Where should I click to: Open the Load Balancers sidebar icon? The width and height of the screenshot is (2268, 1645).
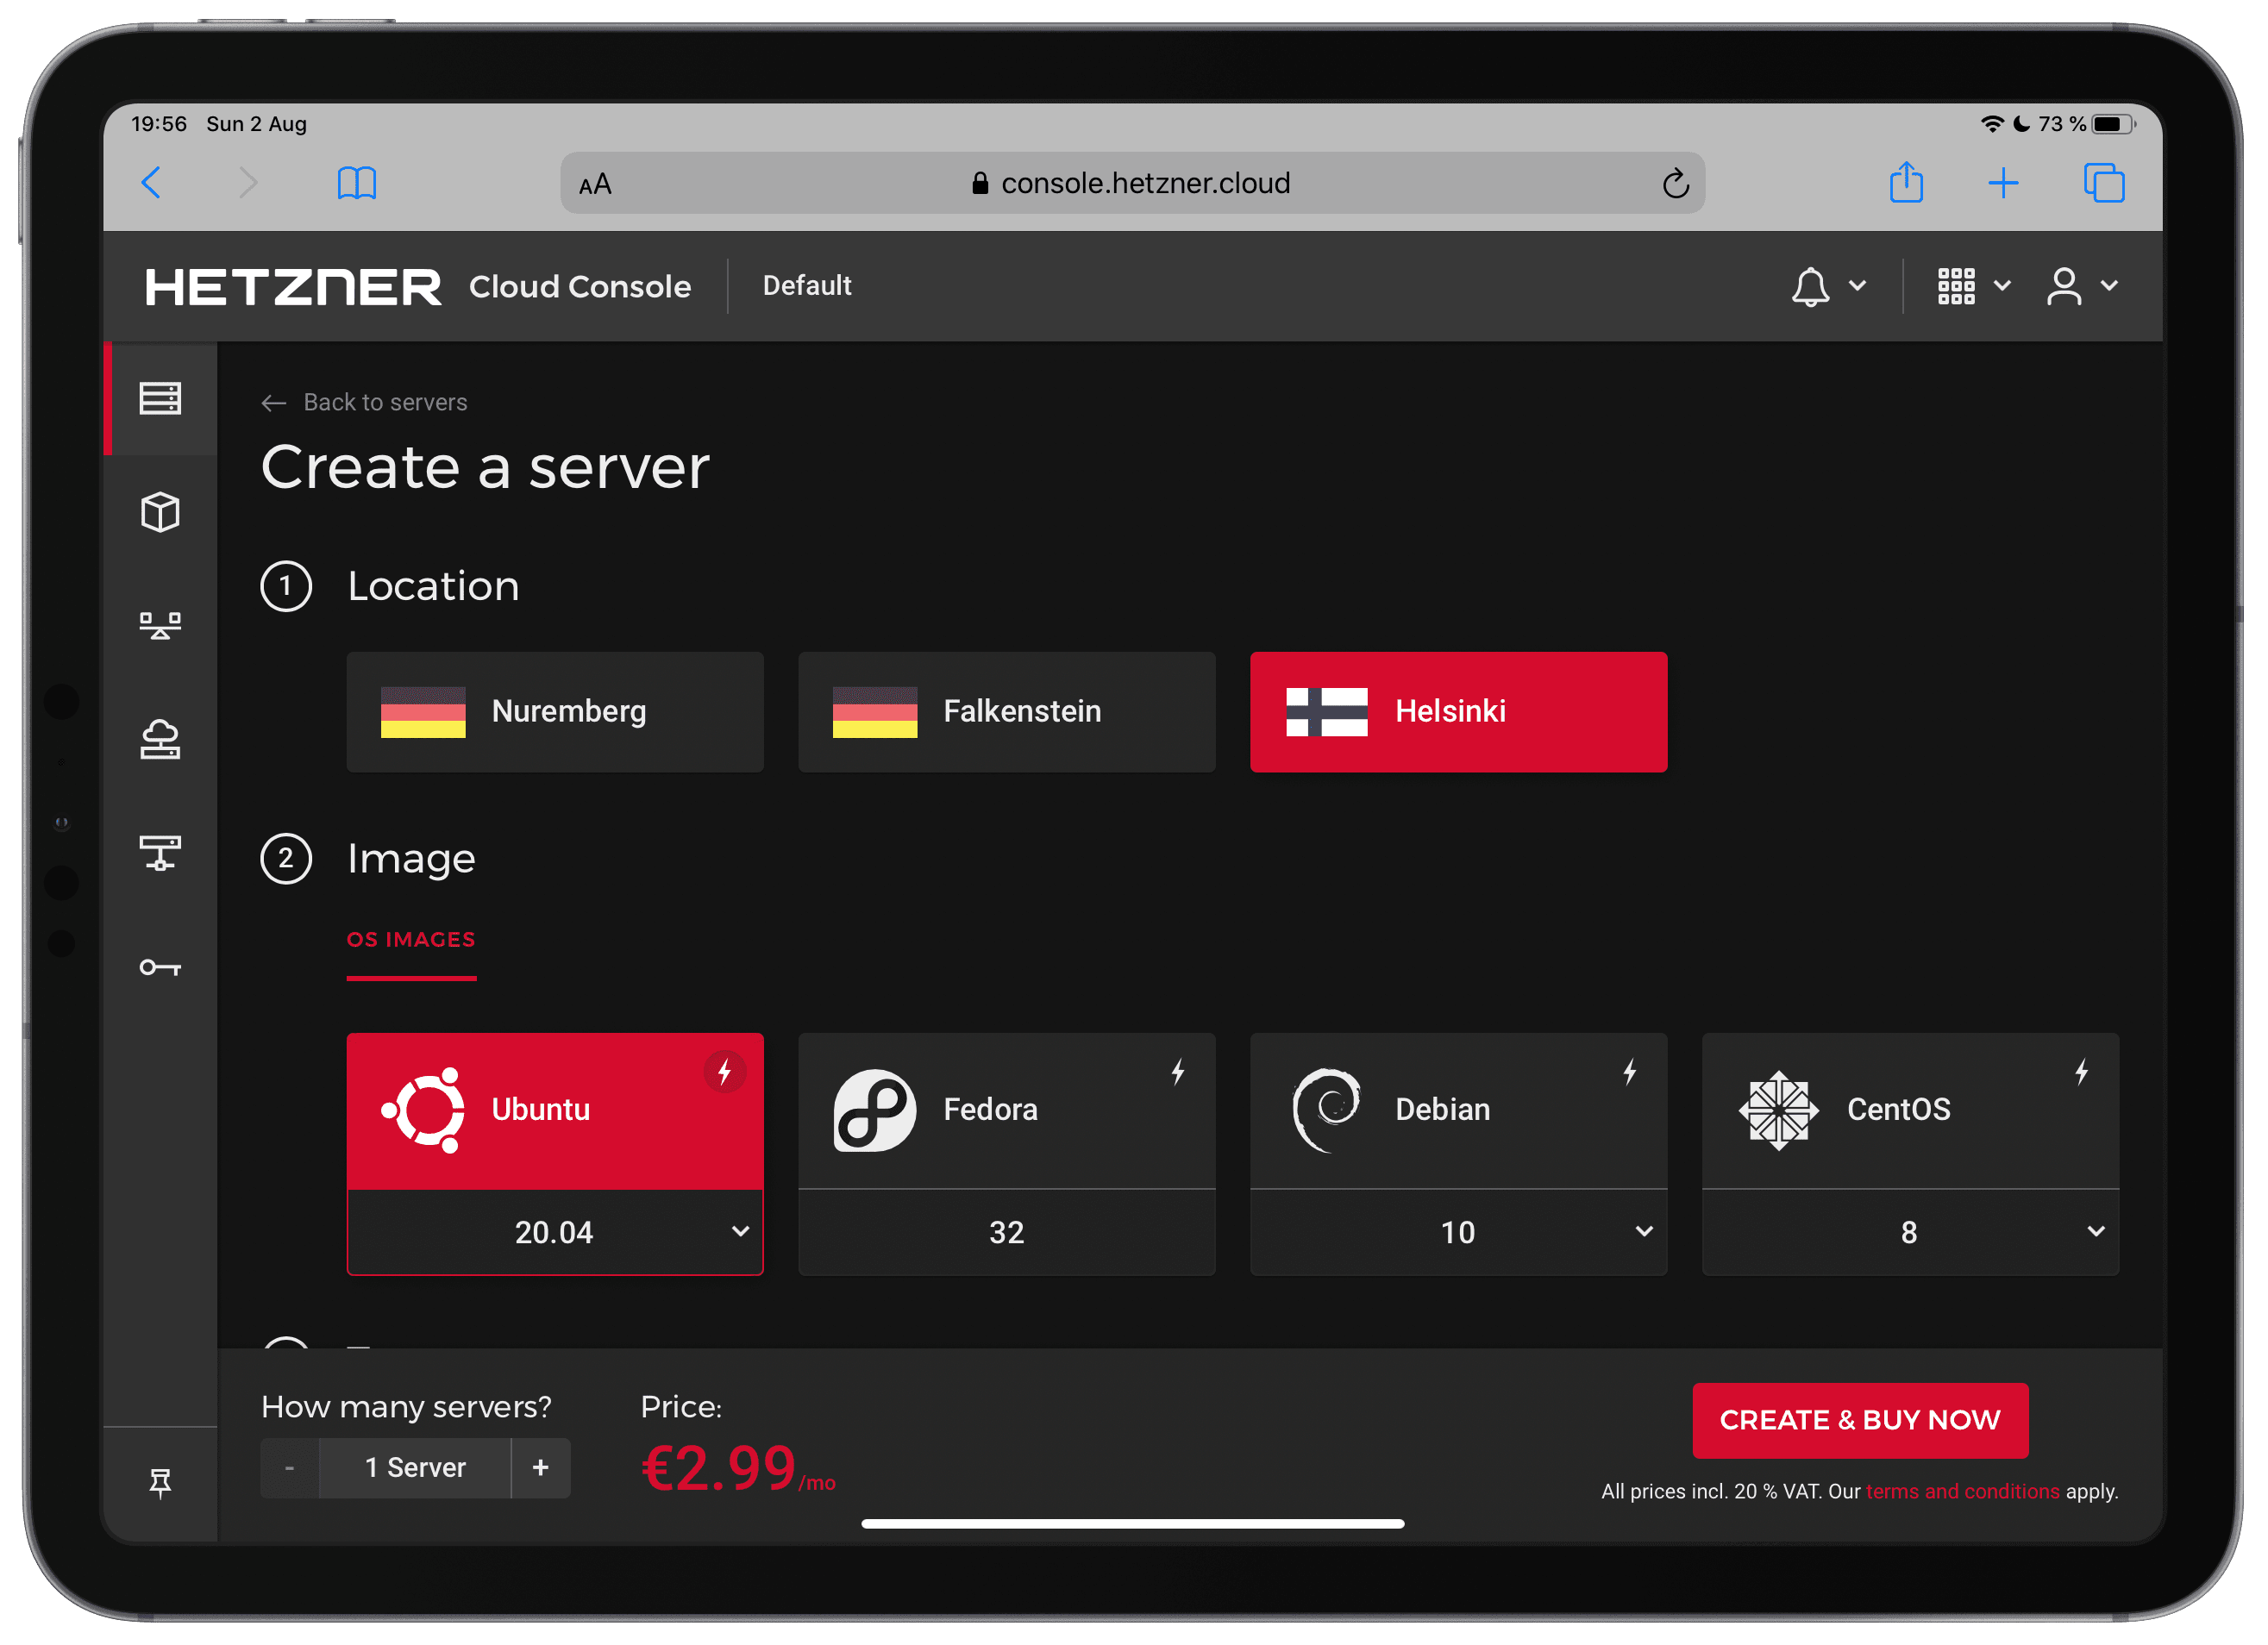click(160, 626)
